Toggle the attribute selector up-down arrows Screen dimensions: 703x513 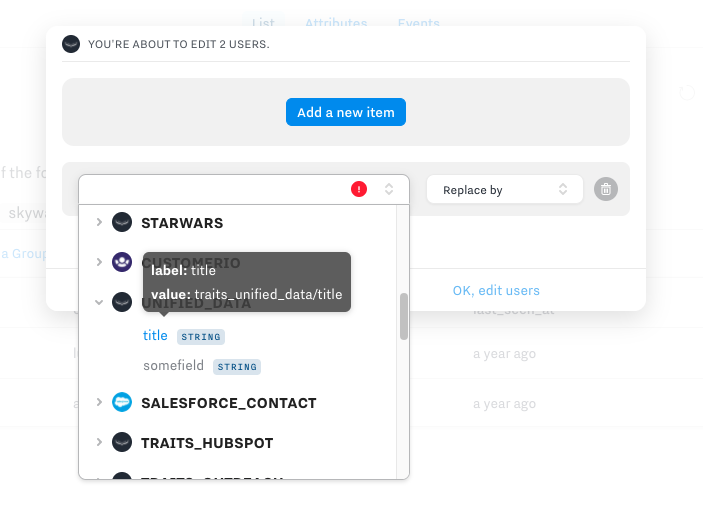(x=389, y=189)
